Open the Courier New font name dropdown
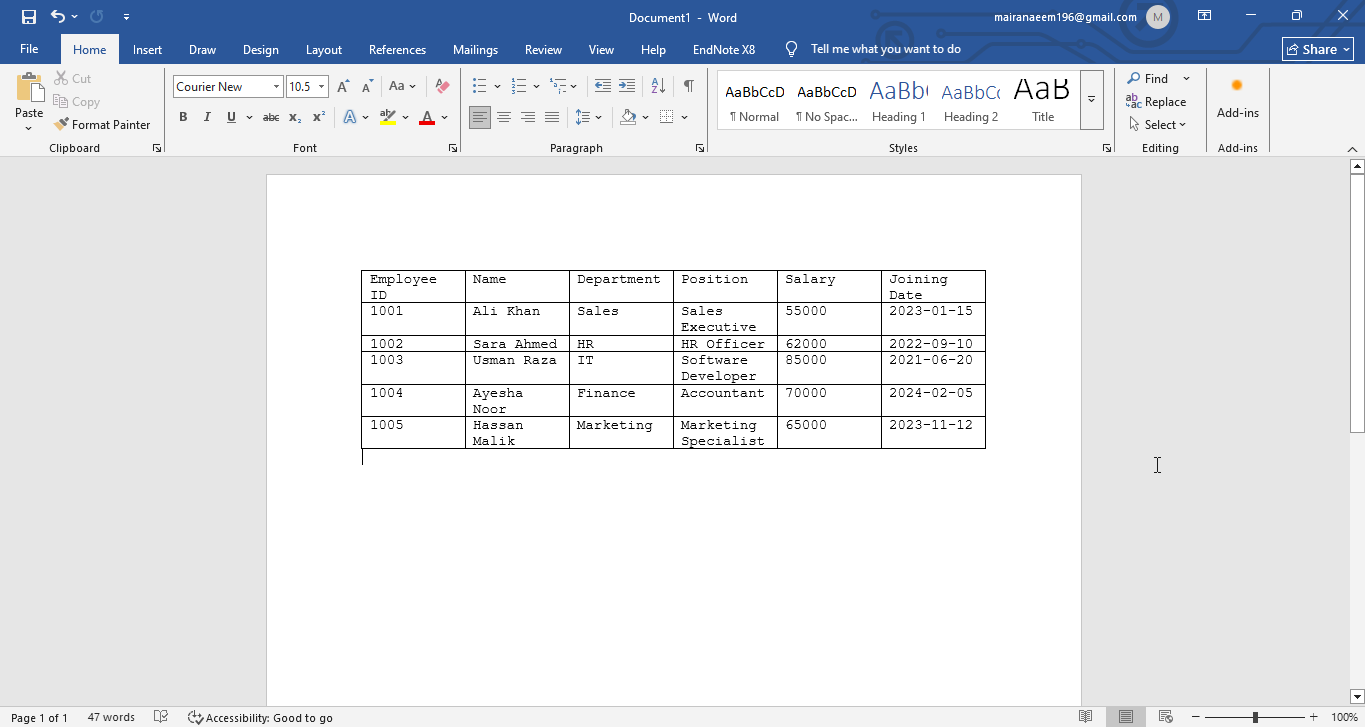This screenshot has height=727, width=1365. point(276,87)
